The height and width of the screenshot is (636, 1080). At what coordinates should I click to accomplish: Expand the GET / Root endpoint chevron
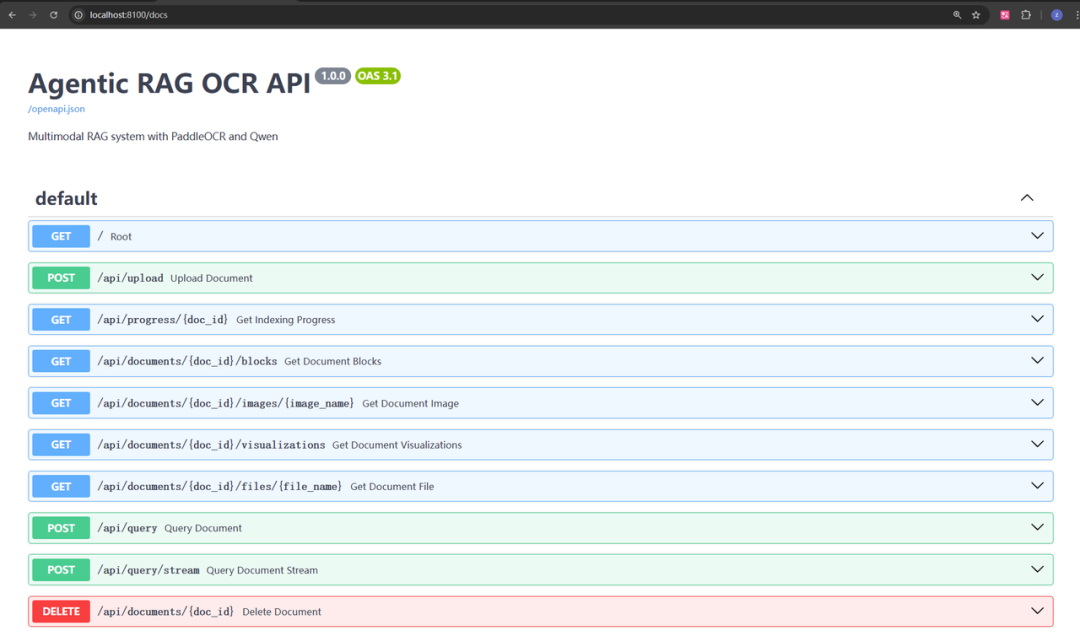point(1037,236)
